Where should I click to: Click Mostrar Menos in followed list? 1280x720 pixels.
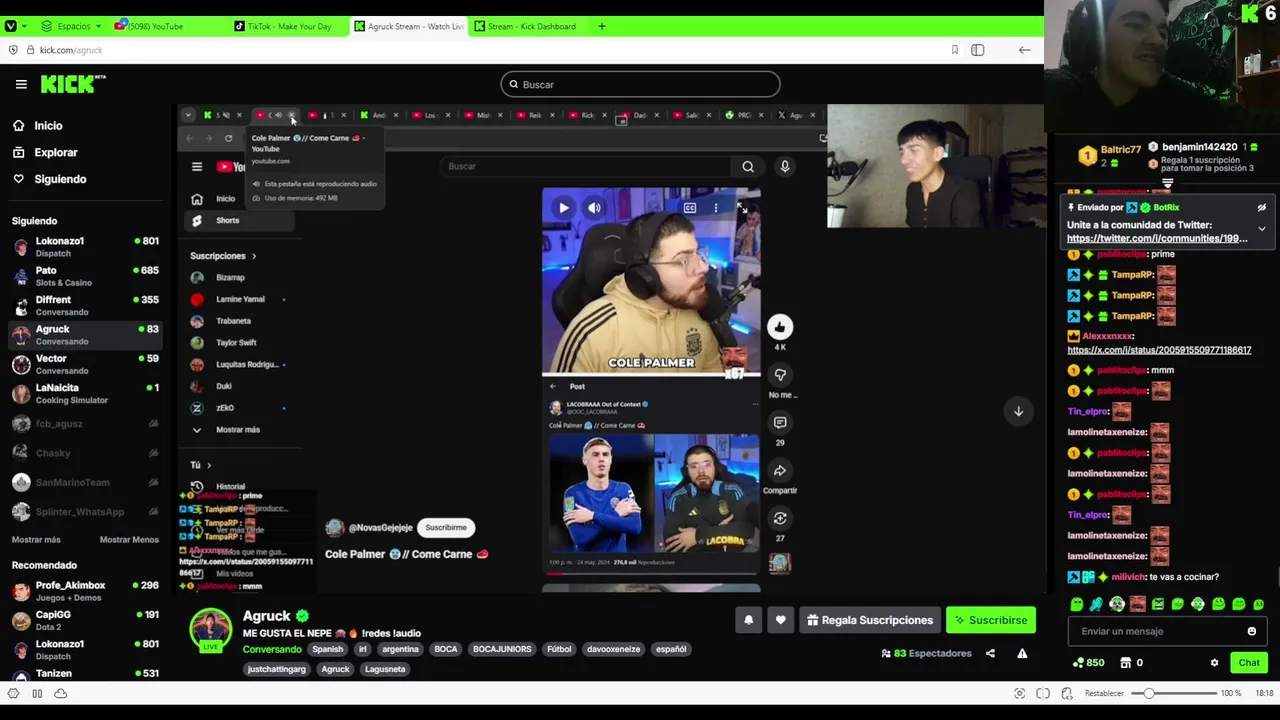tap(129, 540)
